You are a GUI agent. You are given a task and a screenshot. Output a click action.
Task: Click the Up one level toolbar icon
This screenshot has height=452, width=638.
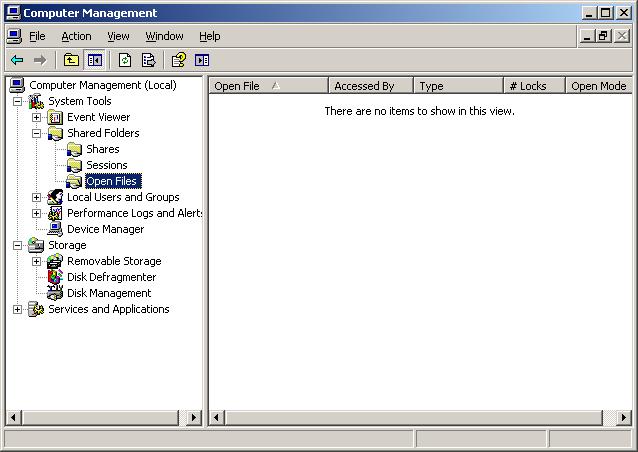click(71, 60)
